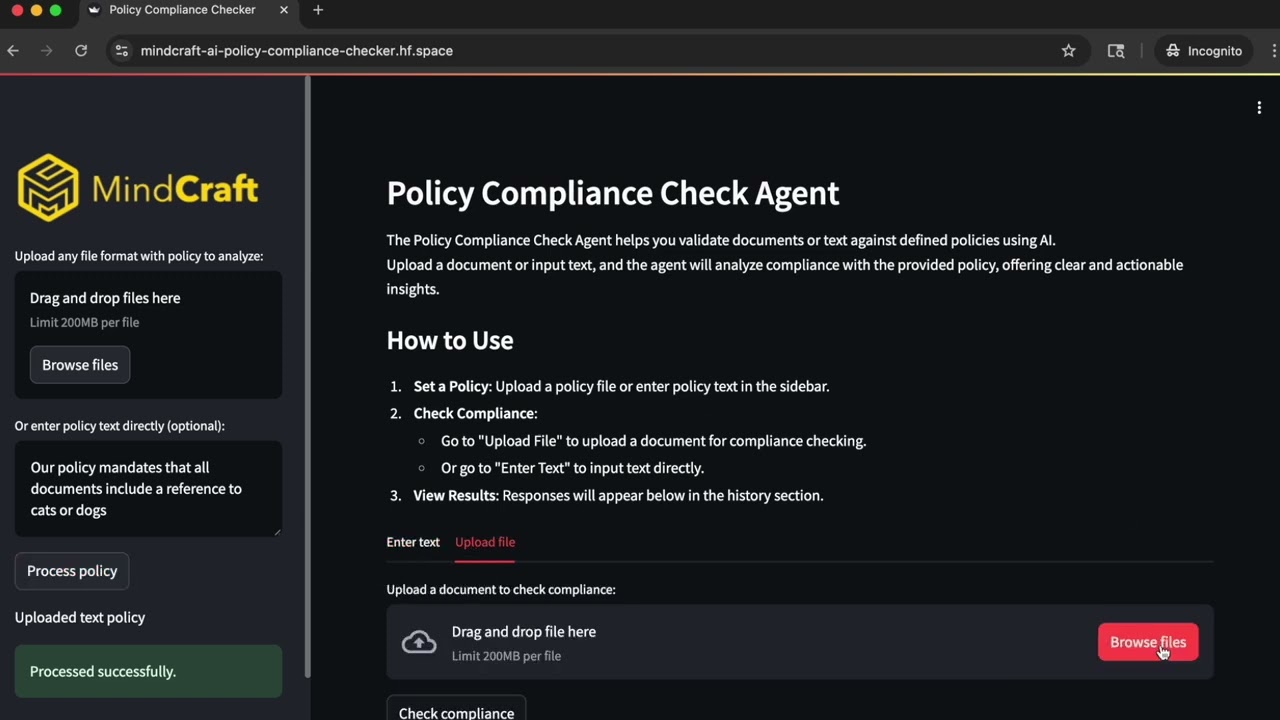This screenshot has height=720, width=1280.
Task: Click the MindCraft logo in the sidebar
Action: pyautogui.click(x=137, y=187)
